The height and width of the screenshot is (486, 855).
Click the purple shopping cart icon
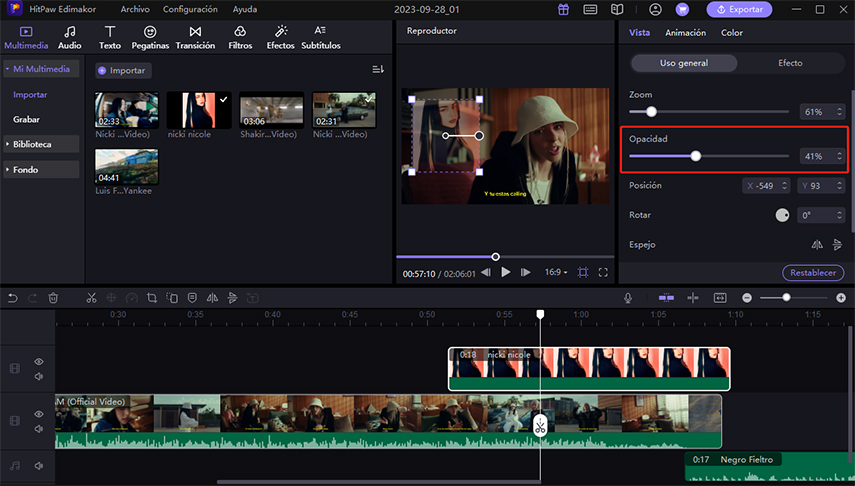(682, 9)
